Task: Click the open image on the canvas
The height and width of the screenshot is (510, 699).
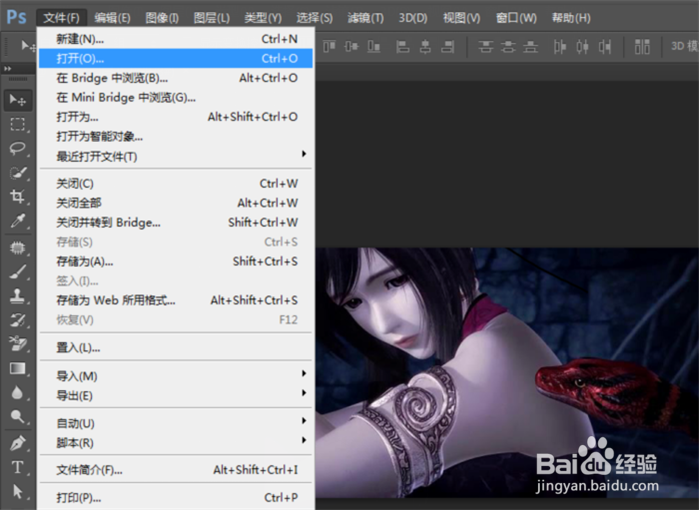Action: [x=506, y=373]
